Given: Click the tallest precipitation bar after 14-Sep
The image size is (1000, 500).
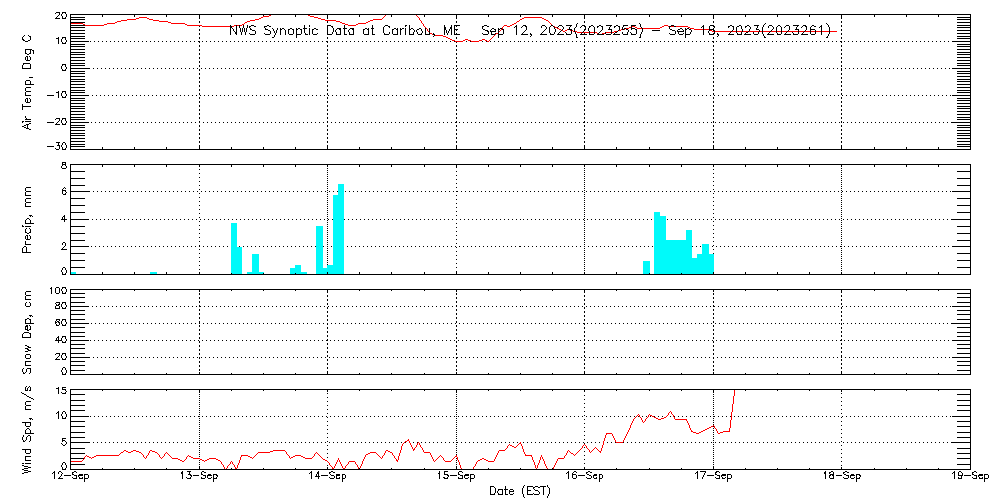Looking at the screenshot, I should click(x=341, y=229).
